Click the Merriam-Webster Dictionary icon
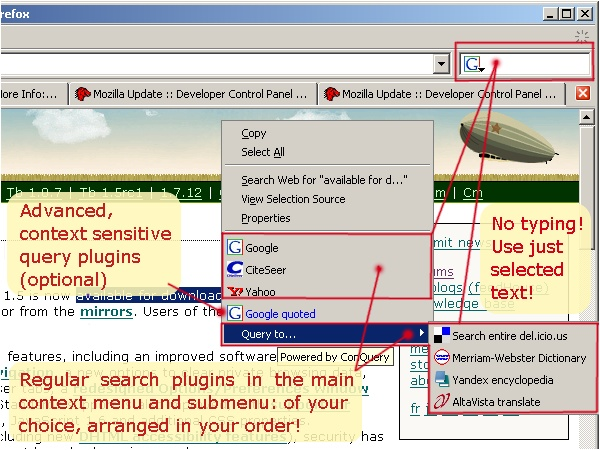This screenshot has width=600, height=450. (442, 357)
